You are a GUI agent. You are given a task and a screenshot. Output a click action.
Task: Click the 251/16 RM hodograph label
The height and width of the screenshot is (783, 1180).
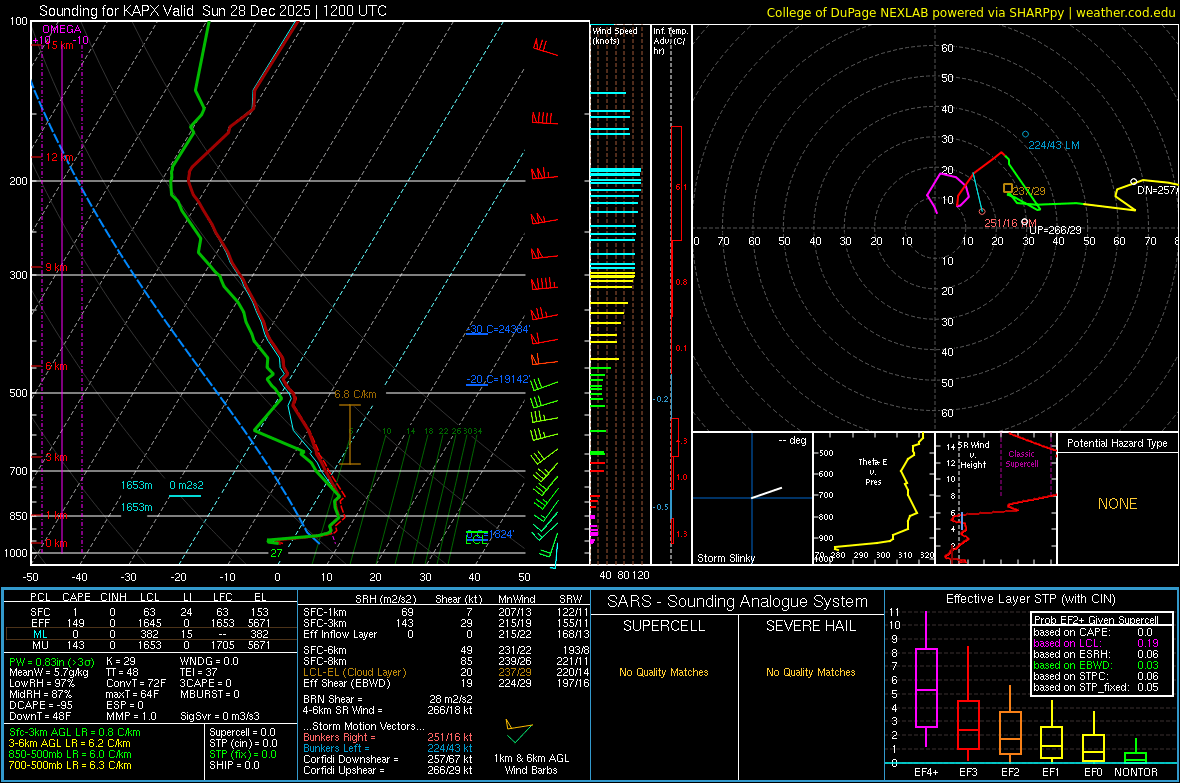(1010, 223)
